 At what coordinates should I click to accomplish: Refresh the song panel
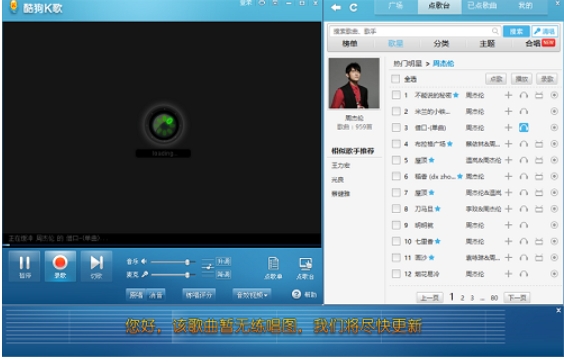tap(354, 8)
